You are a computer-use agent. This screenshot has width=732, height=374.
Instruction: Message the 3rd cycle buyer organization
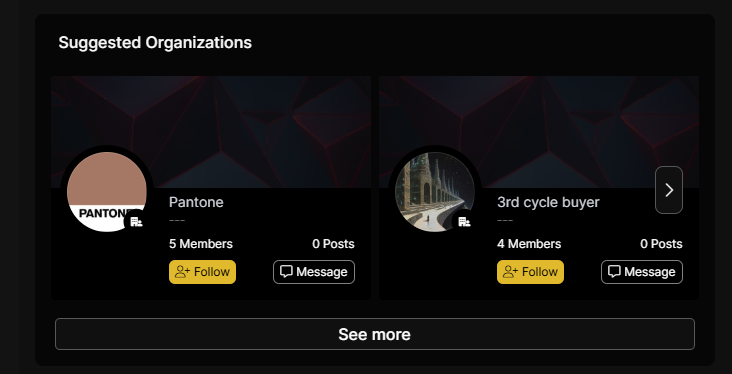(x=642, y=272)
